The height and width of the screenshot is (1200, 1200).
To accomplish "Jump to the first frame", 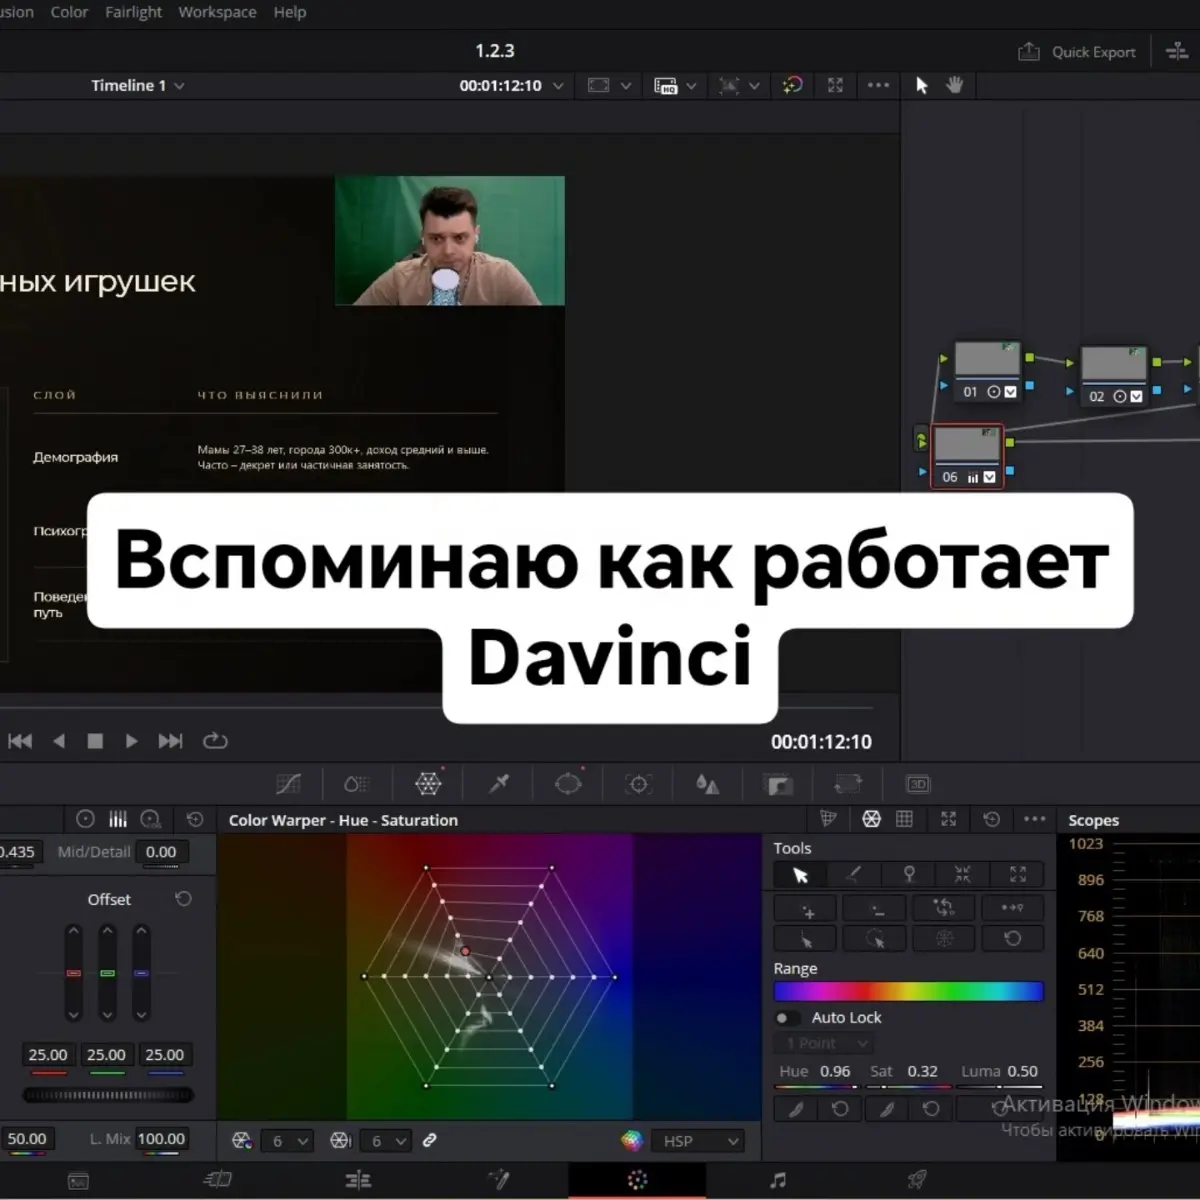I will click(x=20, y=741).
